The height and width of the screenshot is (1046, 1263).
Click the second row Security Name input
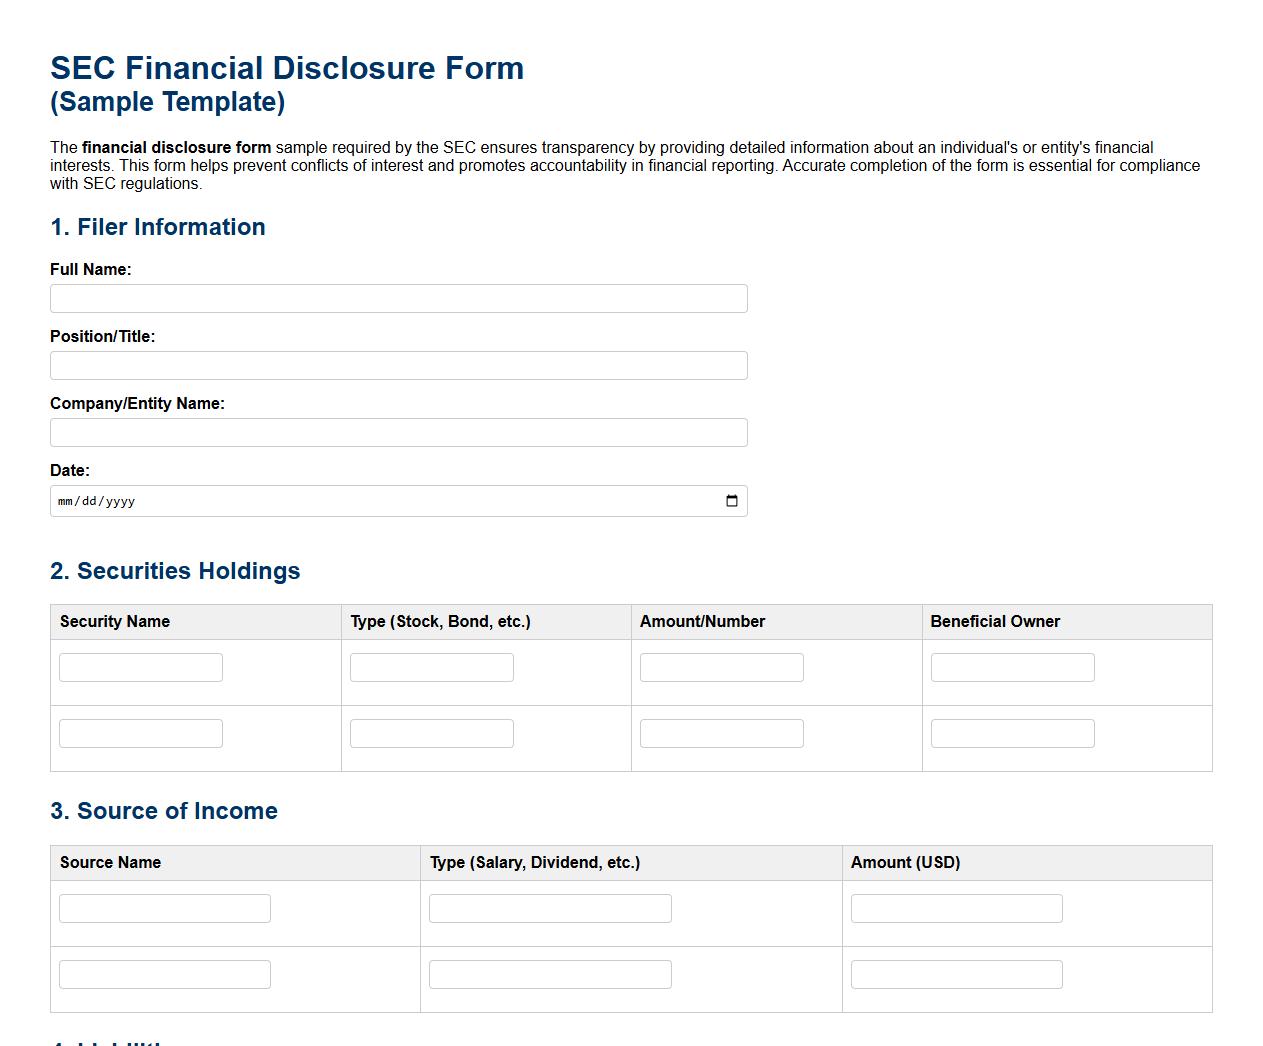[x=140, y=733]
